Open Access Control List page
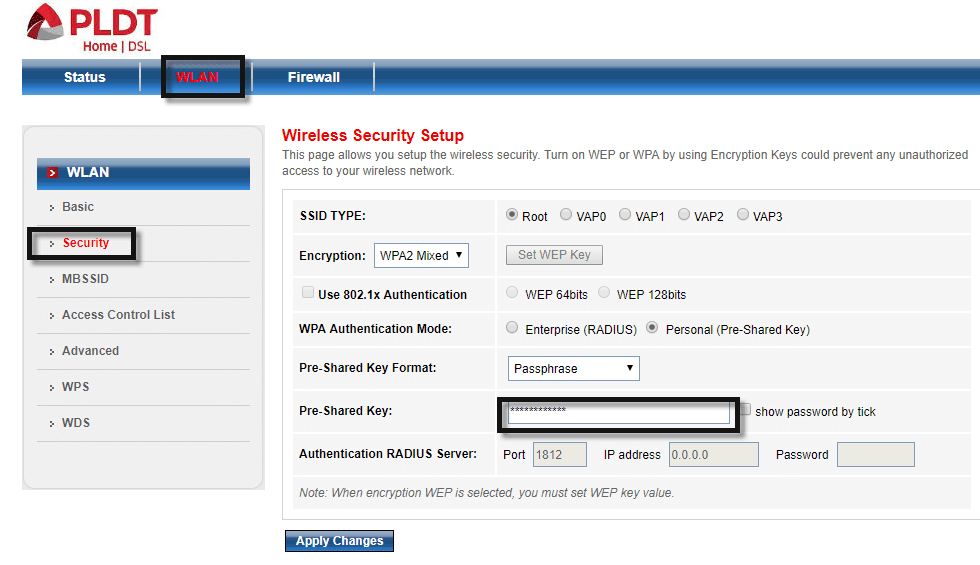 click(118, 315)
